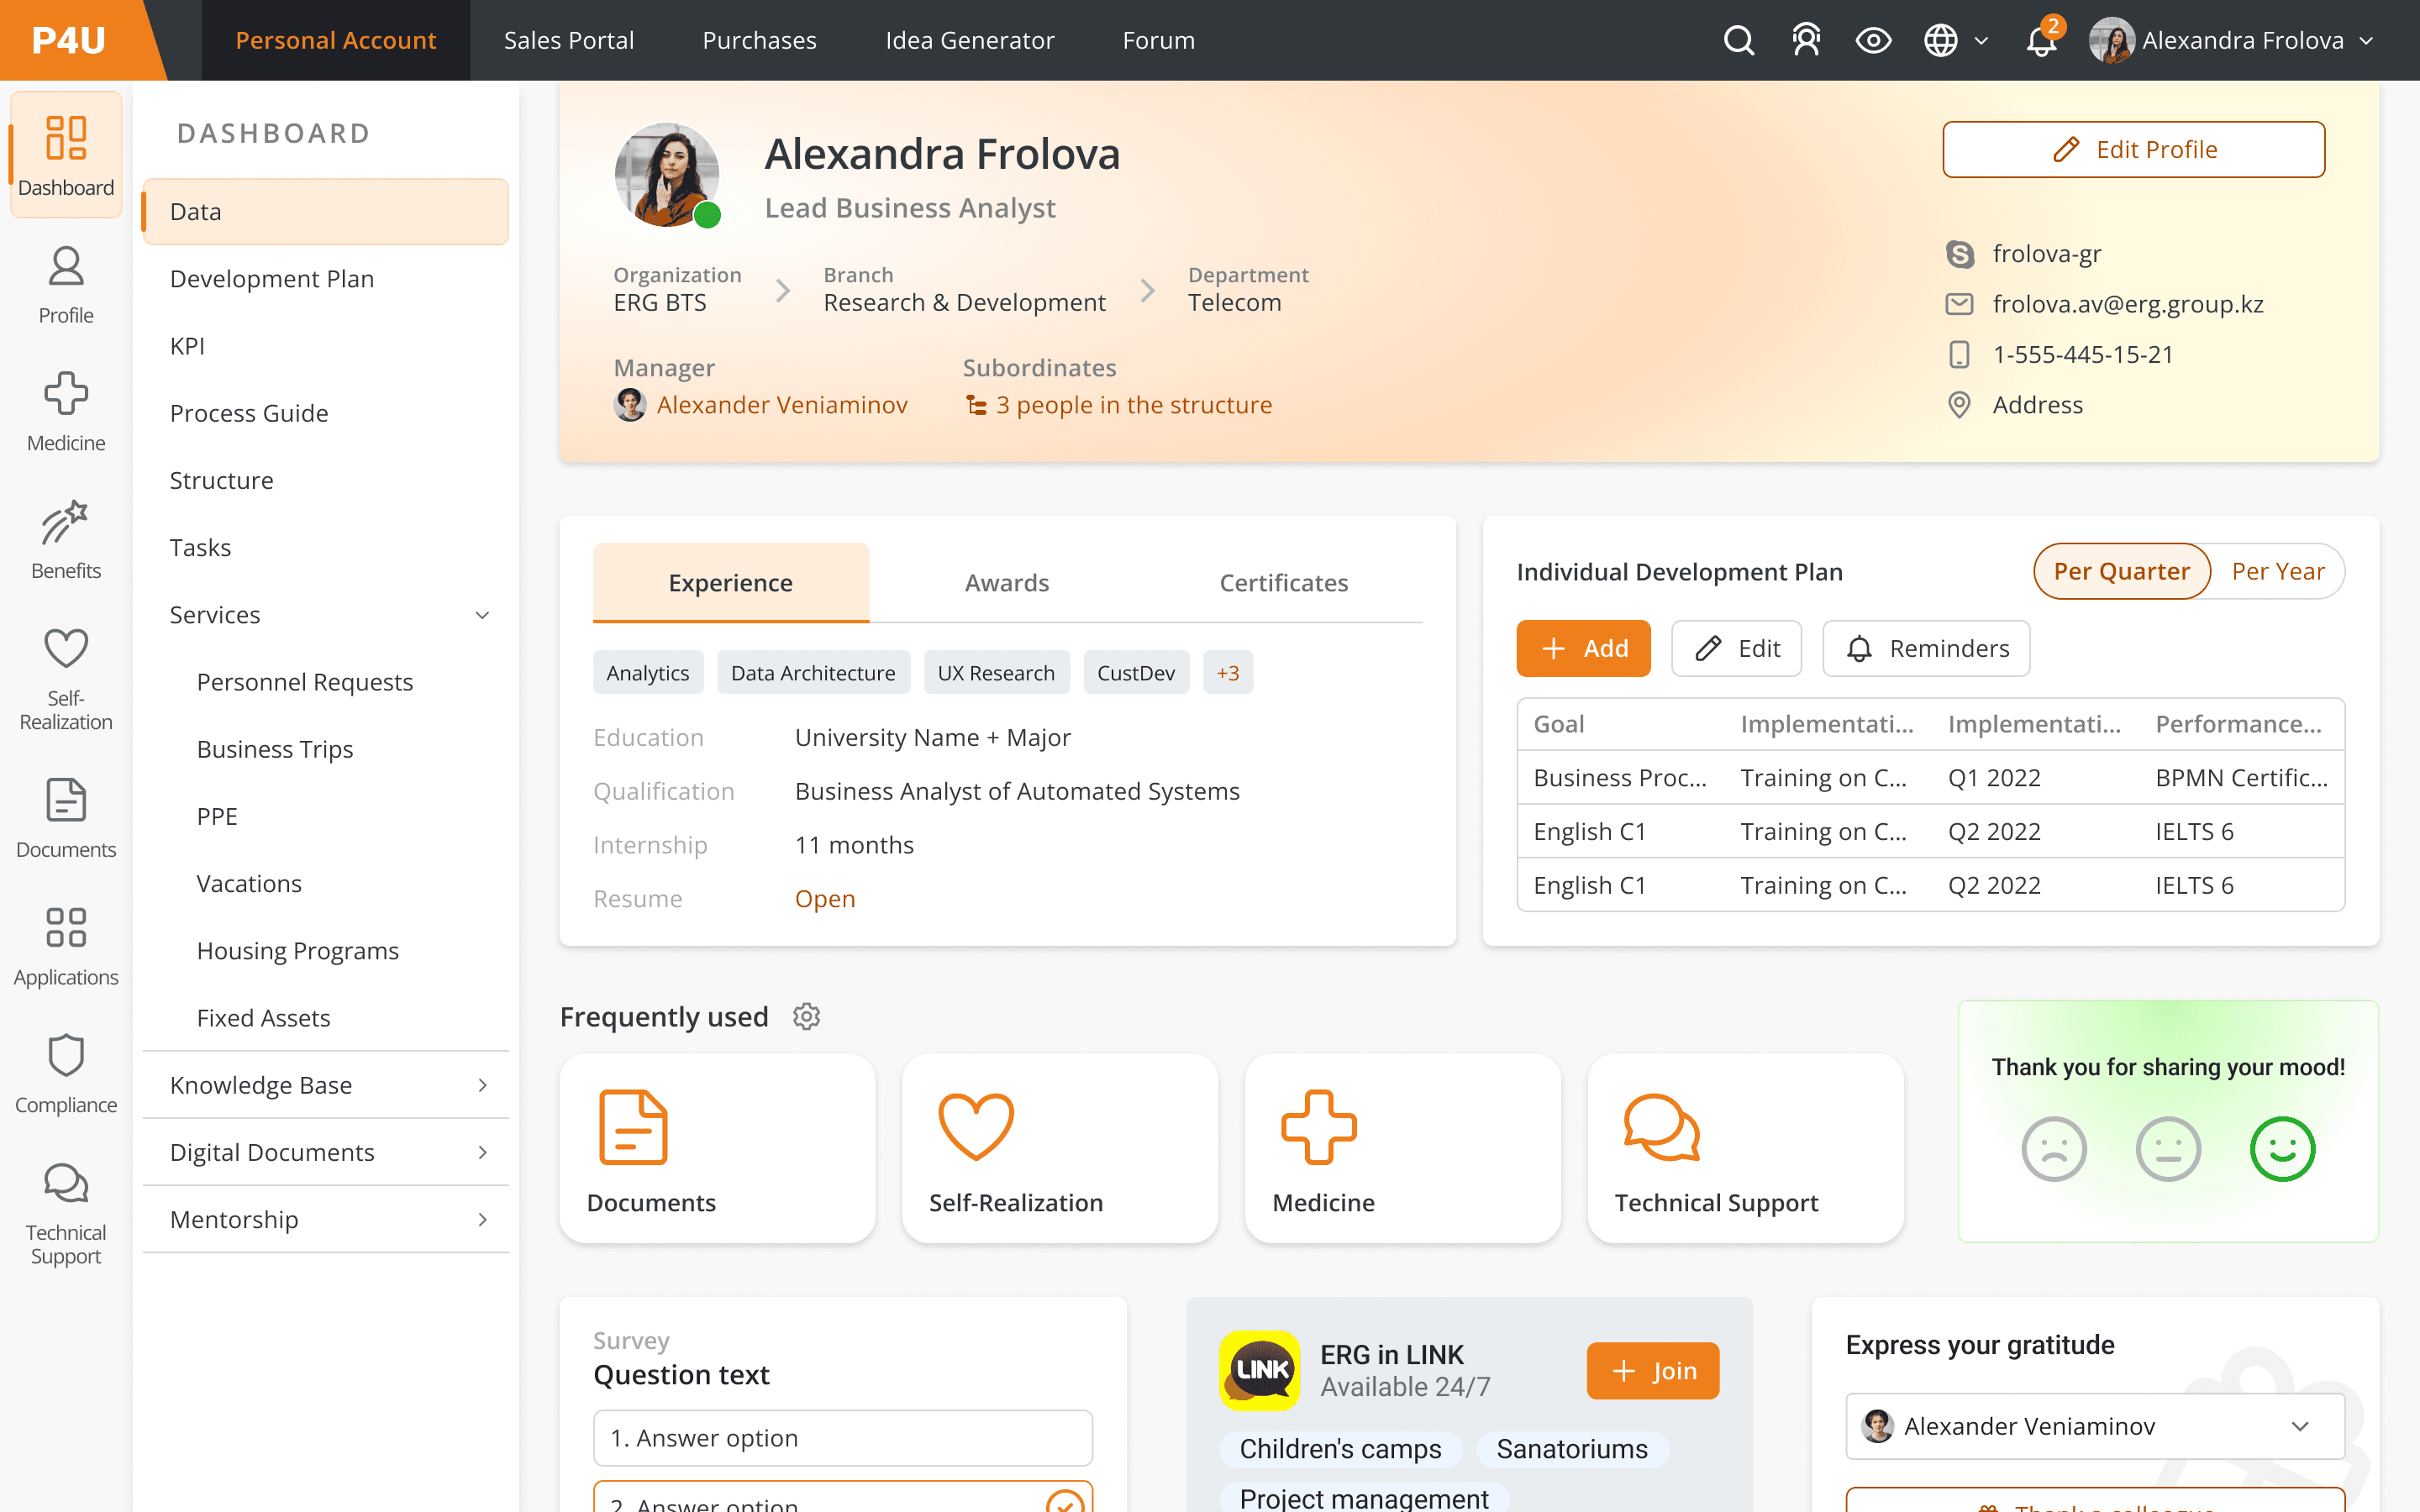Toggle the eye accessibility view icon
Screen dimensions: 2420x1512
(x=1873, y=40)
